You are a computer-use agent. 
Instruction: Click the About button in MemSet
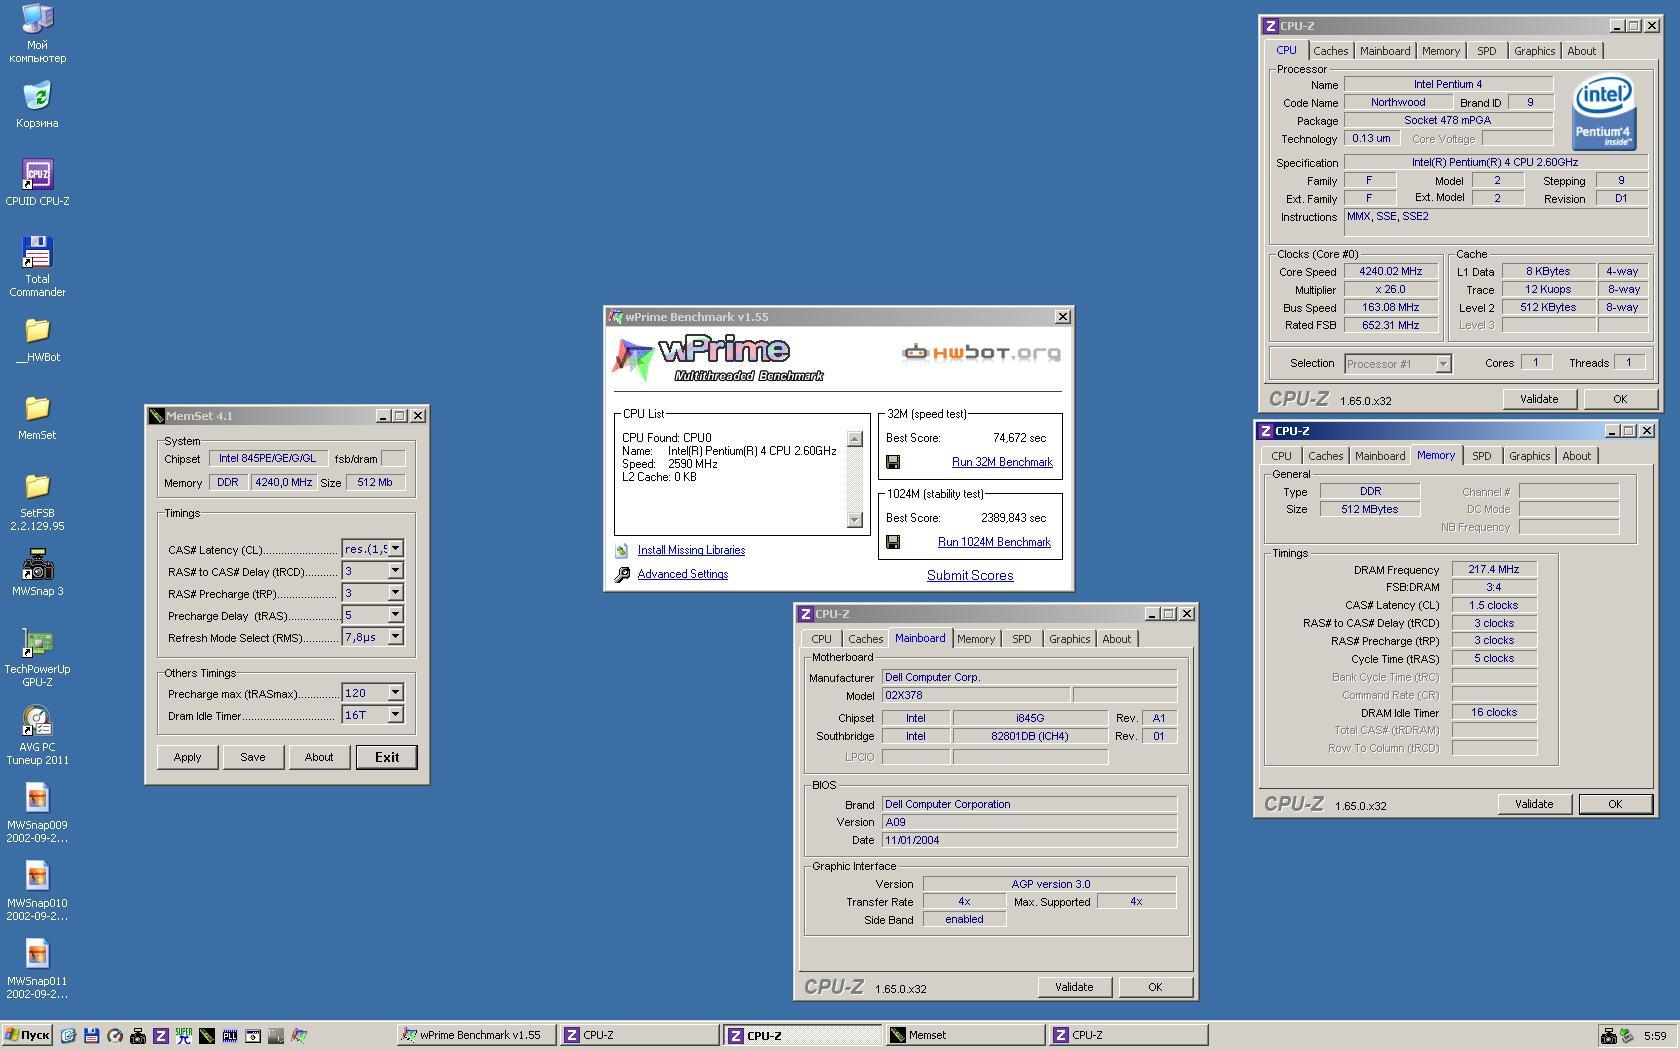click(x=318, y=757)
